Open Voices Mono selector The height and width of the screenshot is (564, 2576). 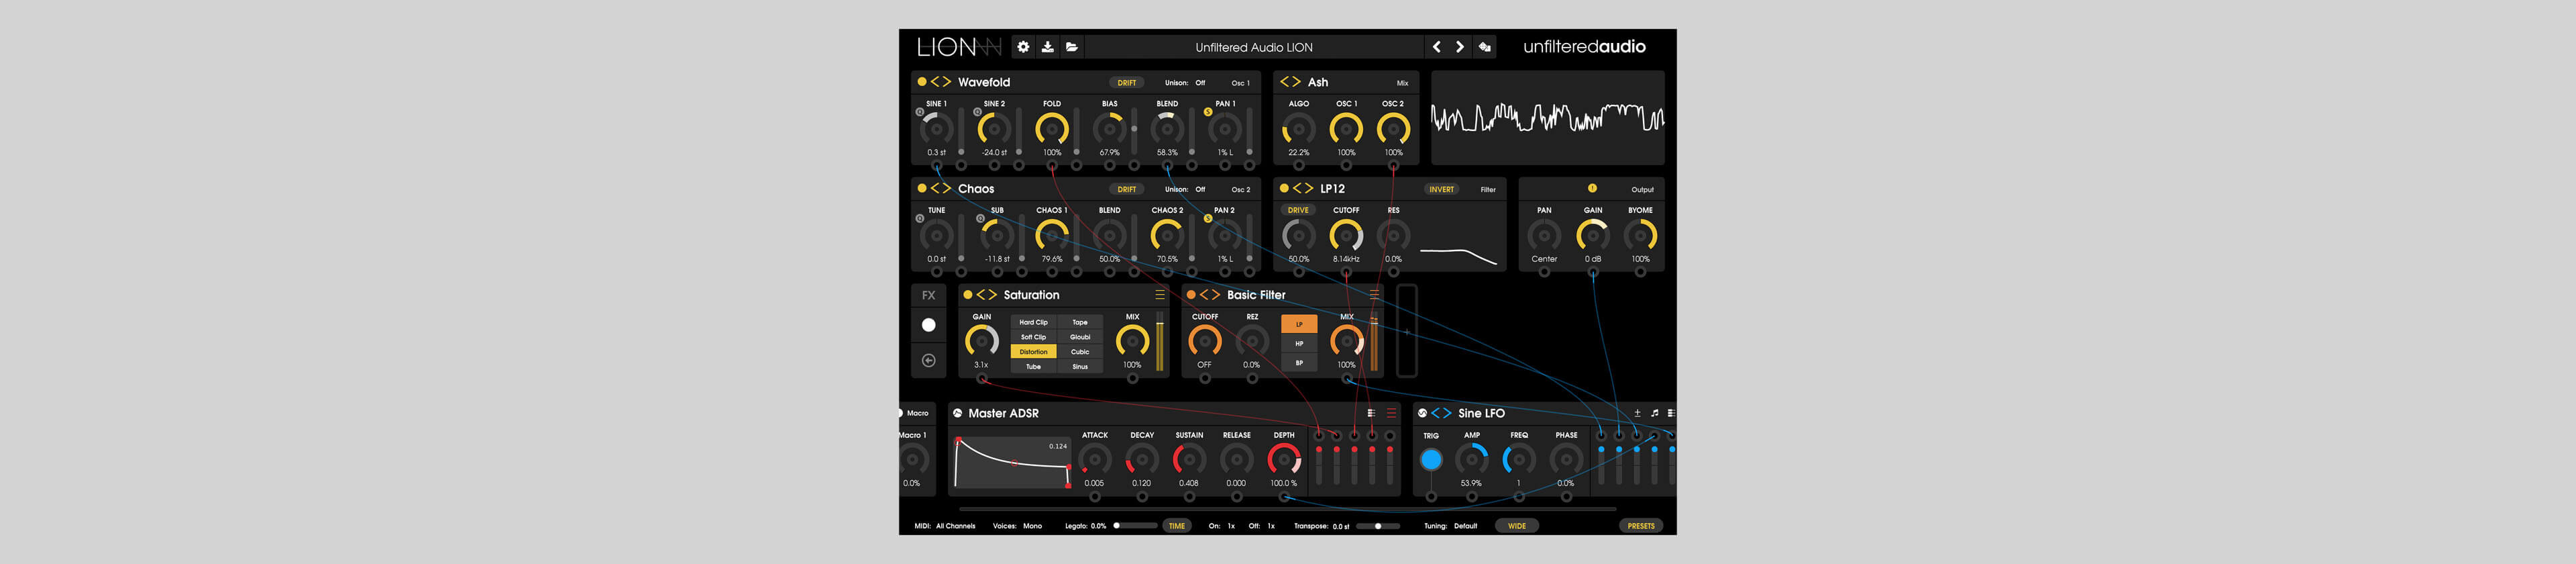1032,526
